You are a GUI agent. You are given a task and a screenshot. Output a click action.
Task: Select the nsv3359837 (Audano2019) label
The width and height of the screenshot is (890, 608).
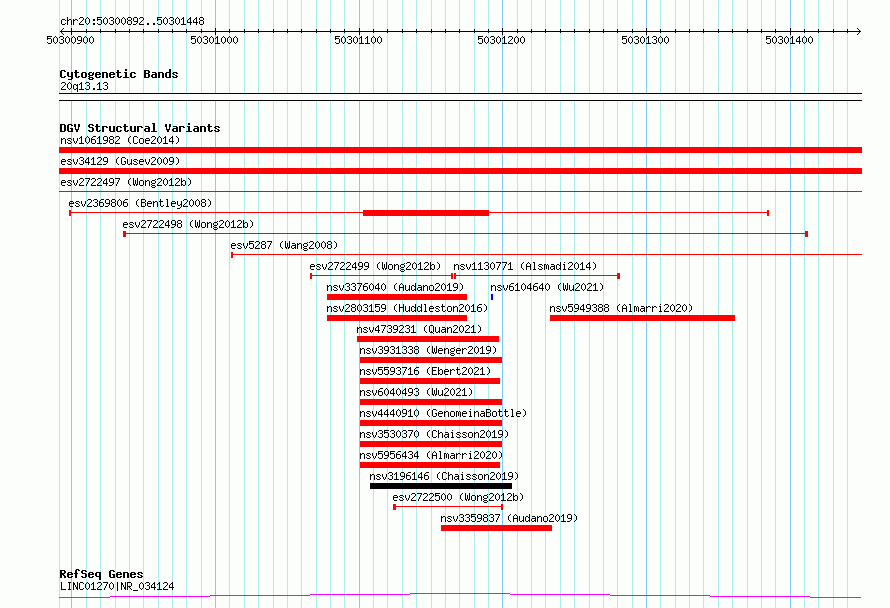point(509,518)
